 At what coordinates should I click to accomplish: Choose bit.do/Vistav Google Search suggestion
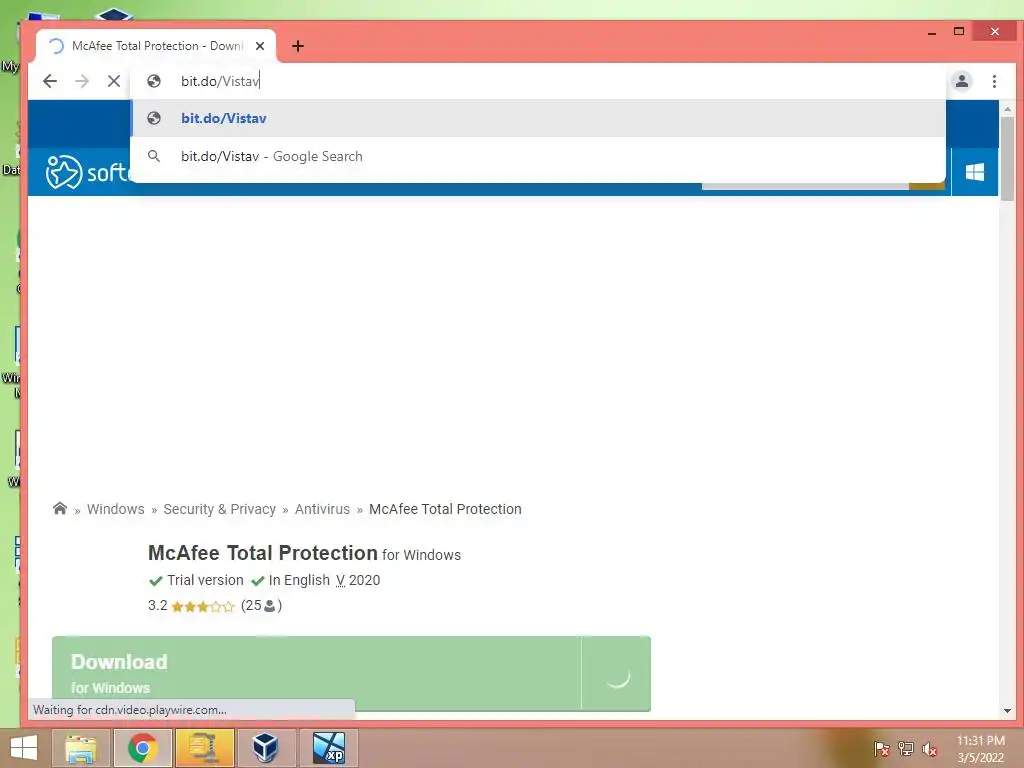click(x=538, y=156)
